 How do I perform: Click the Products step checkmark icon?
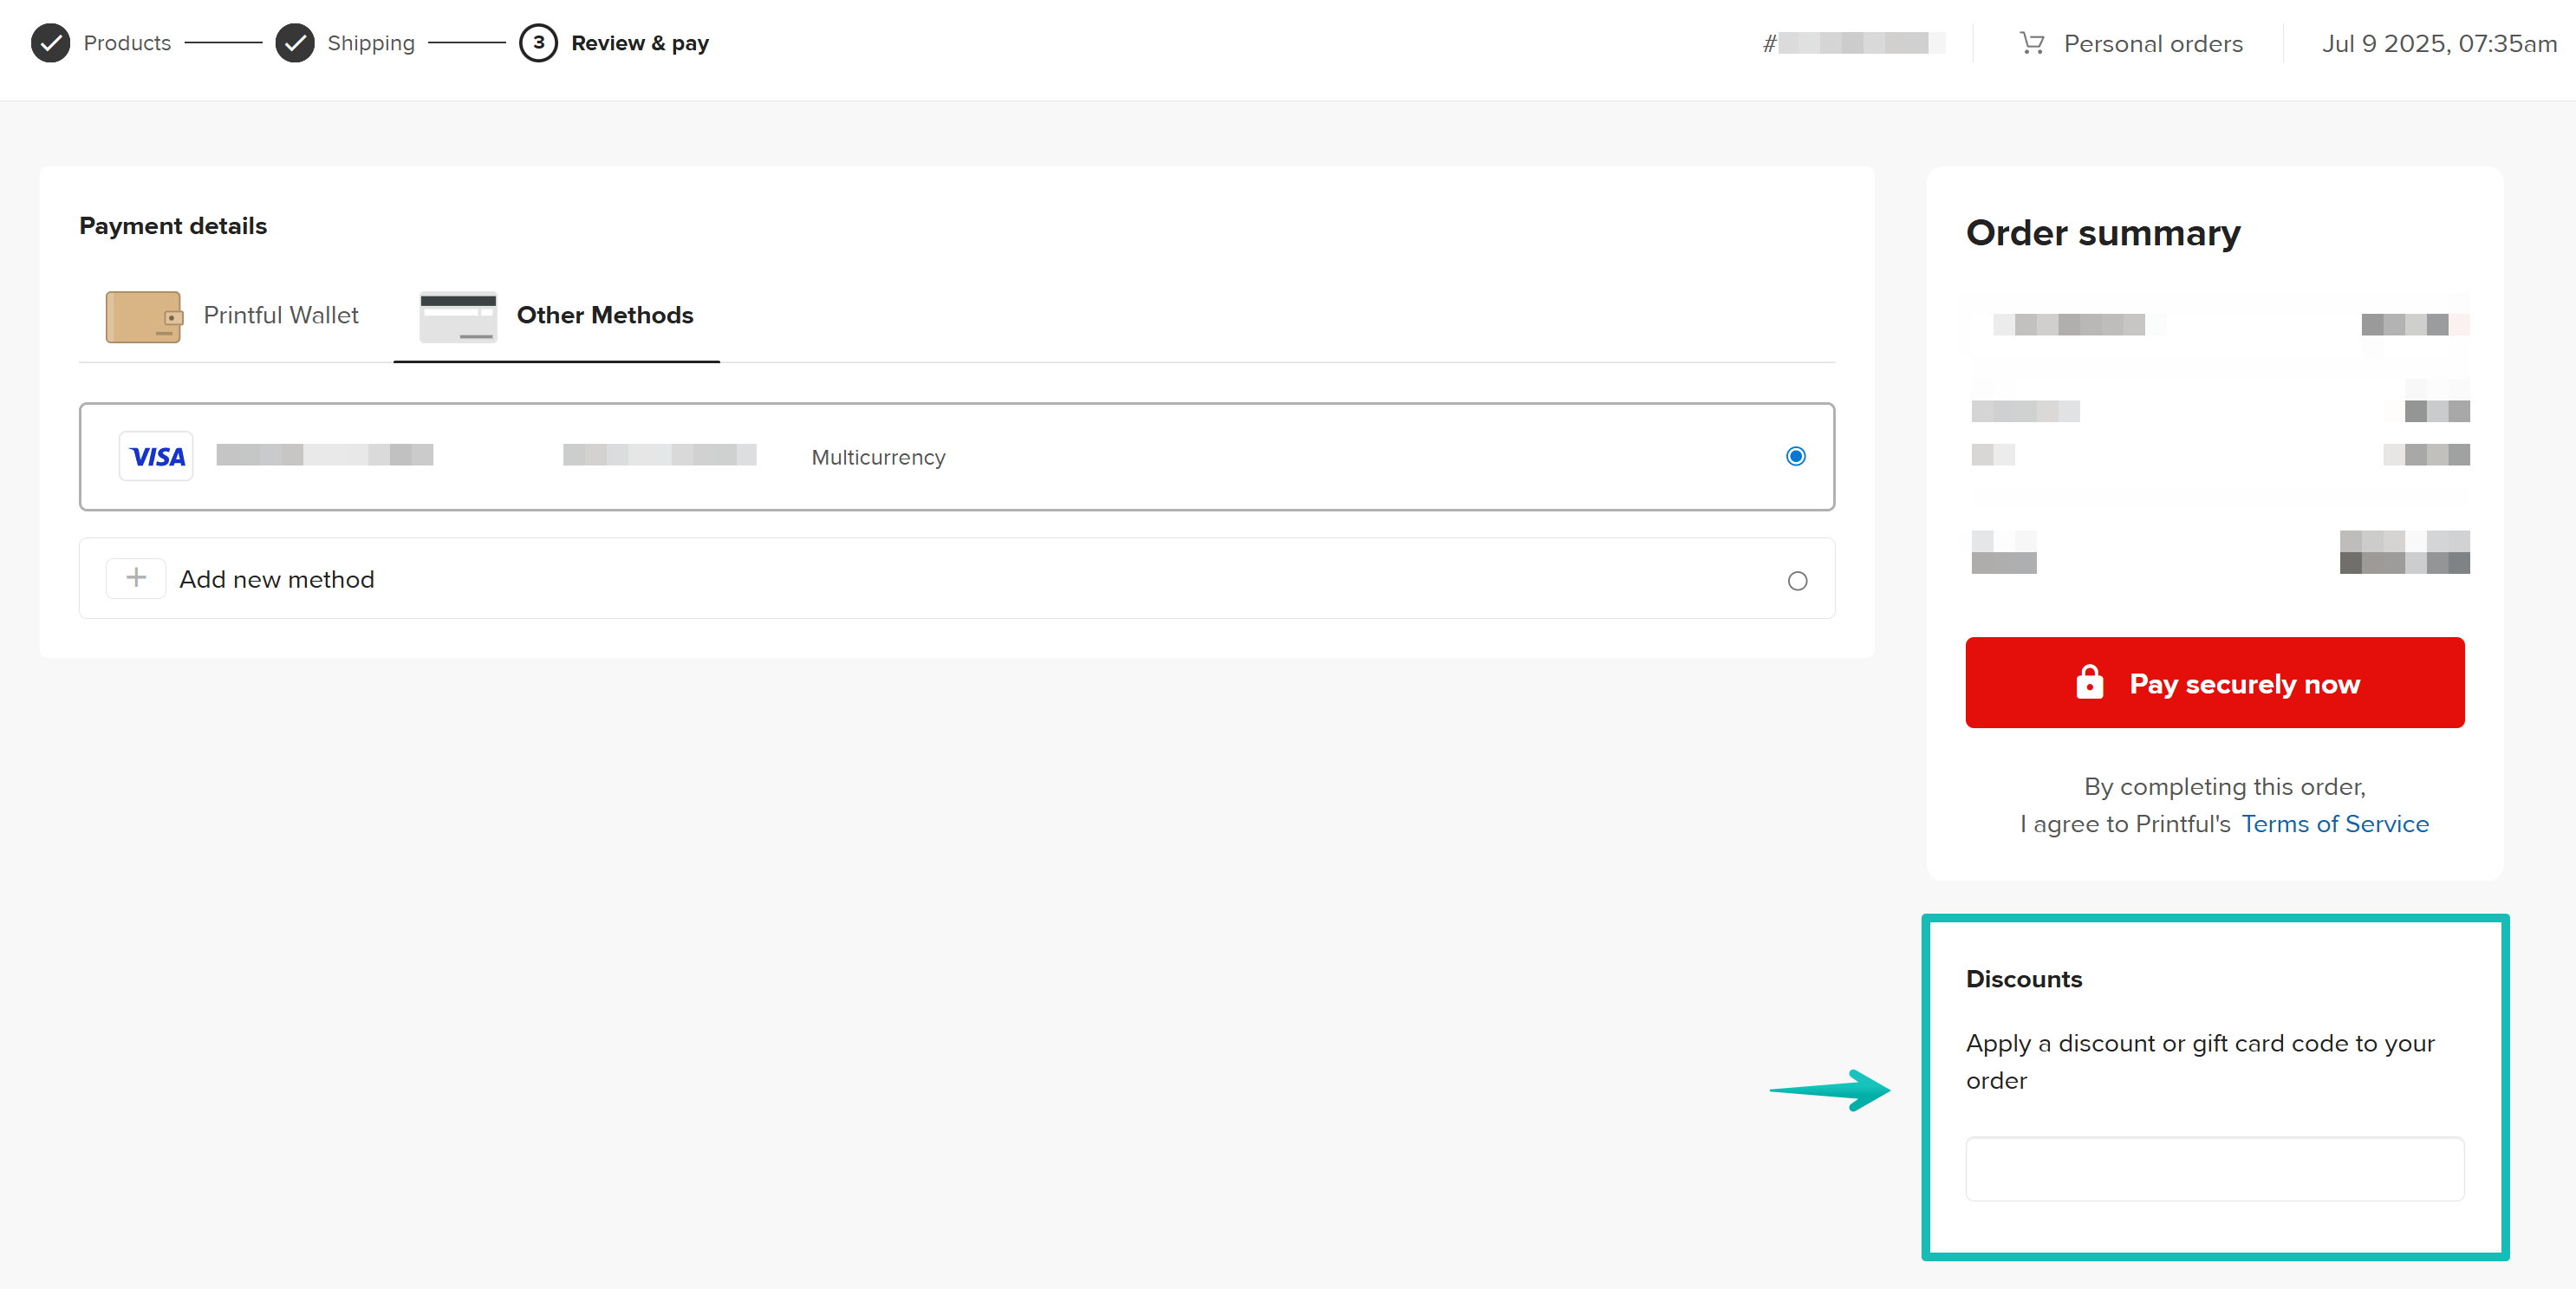tap(50, 43)
